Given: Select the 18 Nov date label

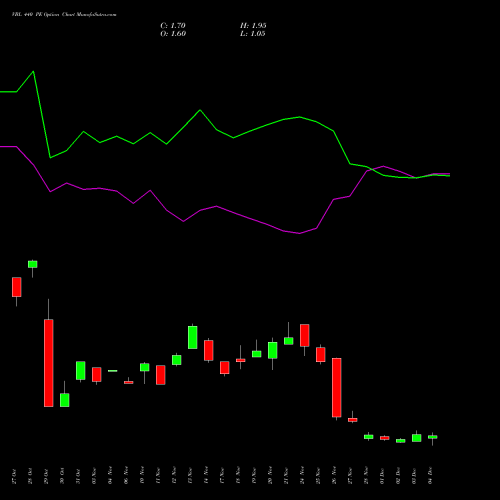Looking at the screenshot, I should pyautogui.click(x=238, y=476).
